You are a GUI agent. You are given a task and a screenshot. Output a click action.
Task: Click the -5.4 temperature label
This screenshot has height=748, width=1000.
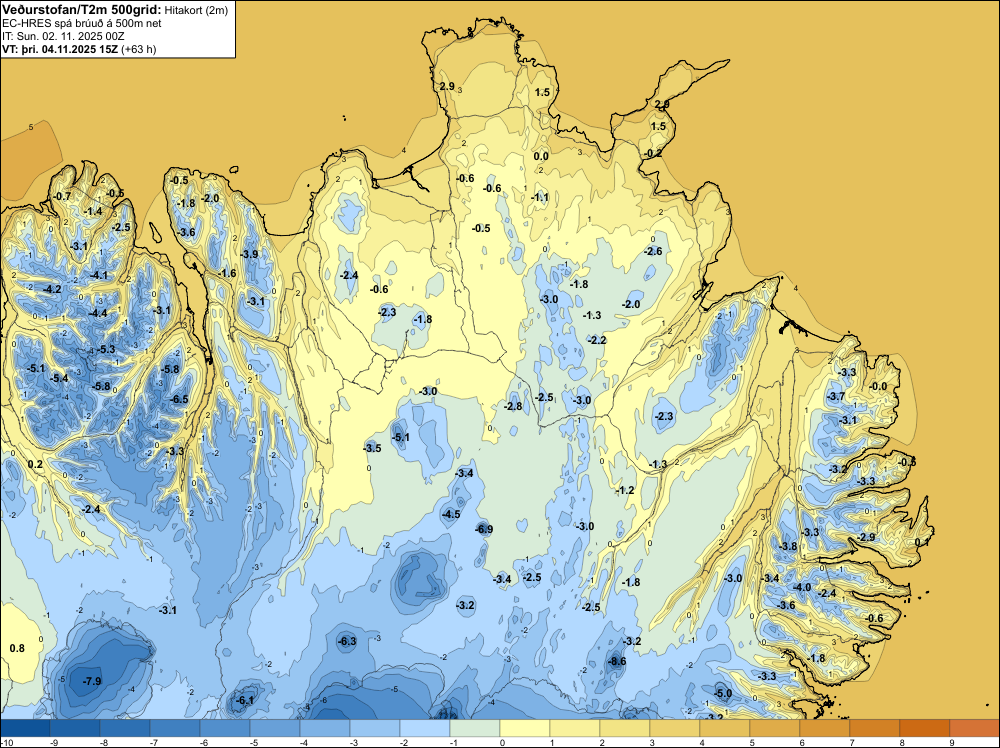59,378
